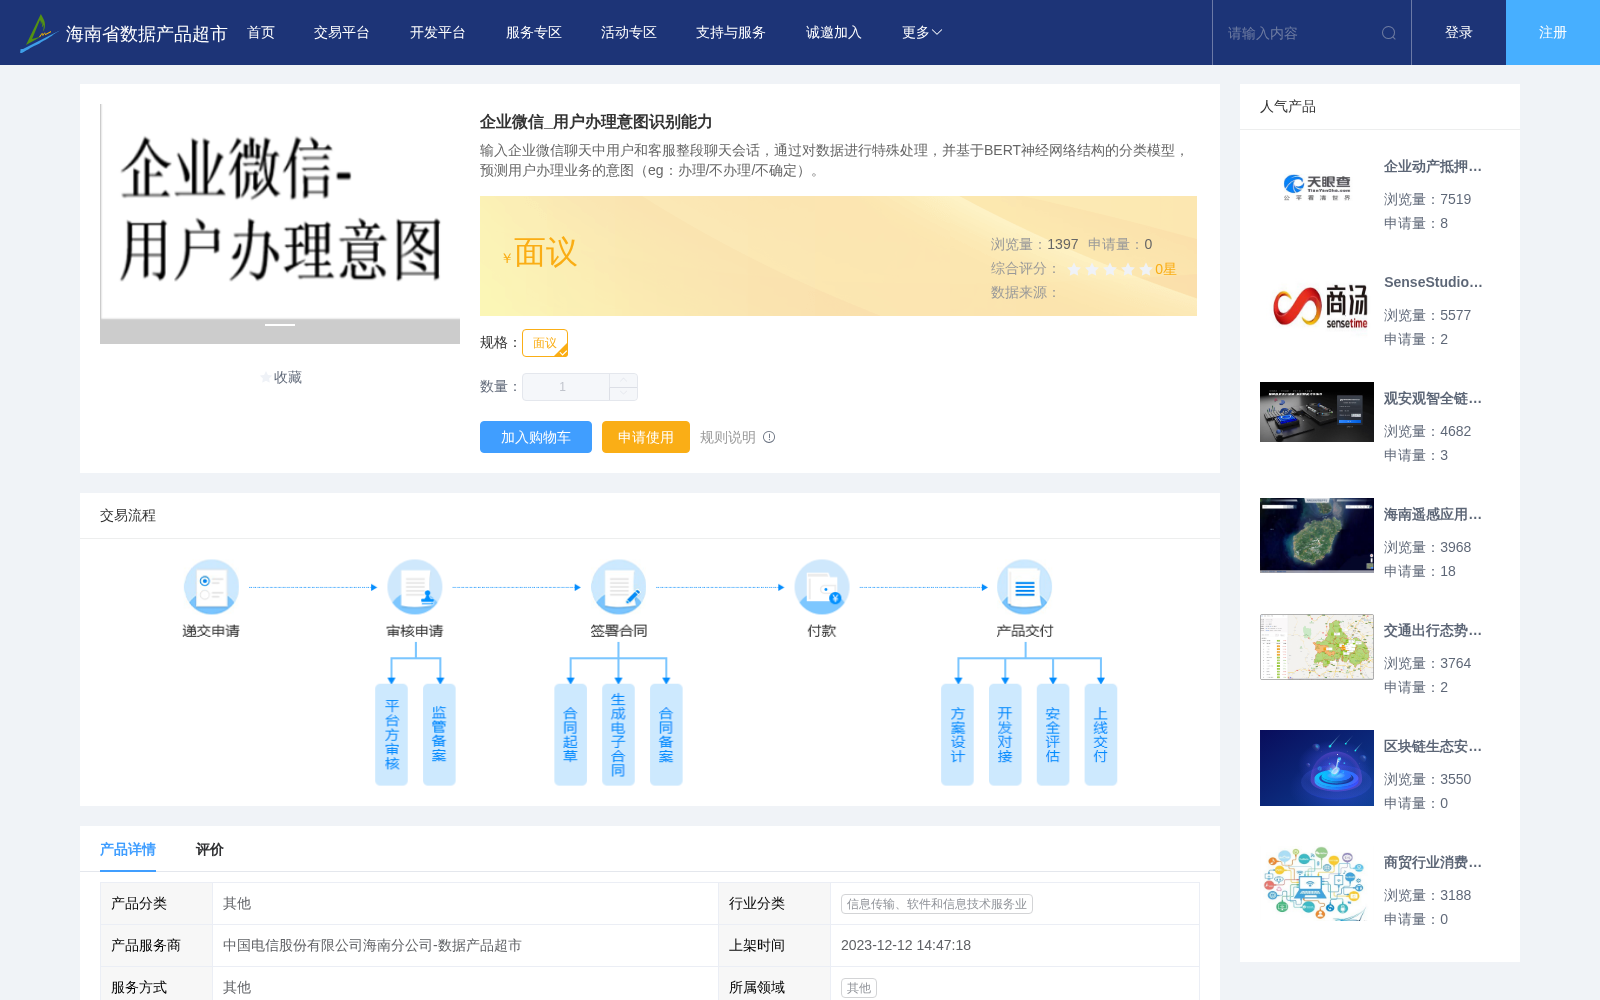Viewport: 1600px width, 1000px height.
Task: Click the 交通出行态势 product title
Action: [x=1433, y=631]
